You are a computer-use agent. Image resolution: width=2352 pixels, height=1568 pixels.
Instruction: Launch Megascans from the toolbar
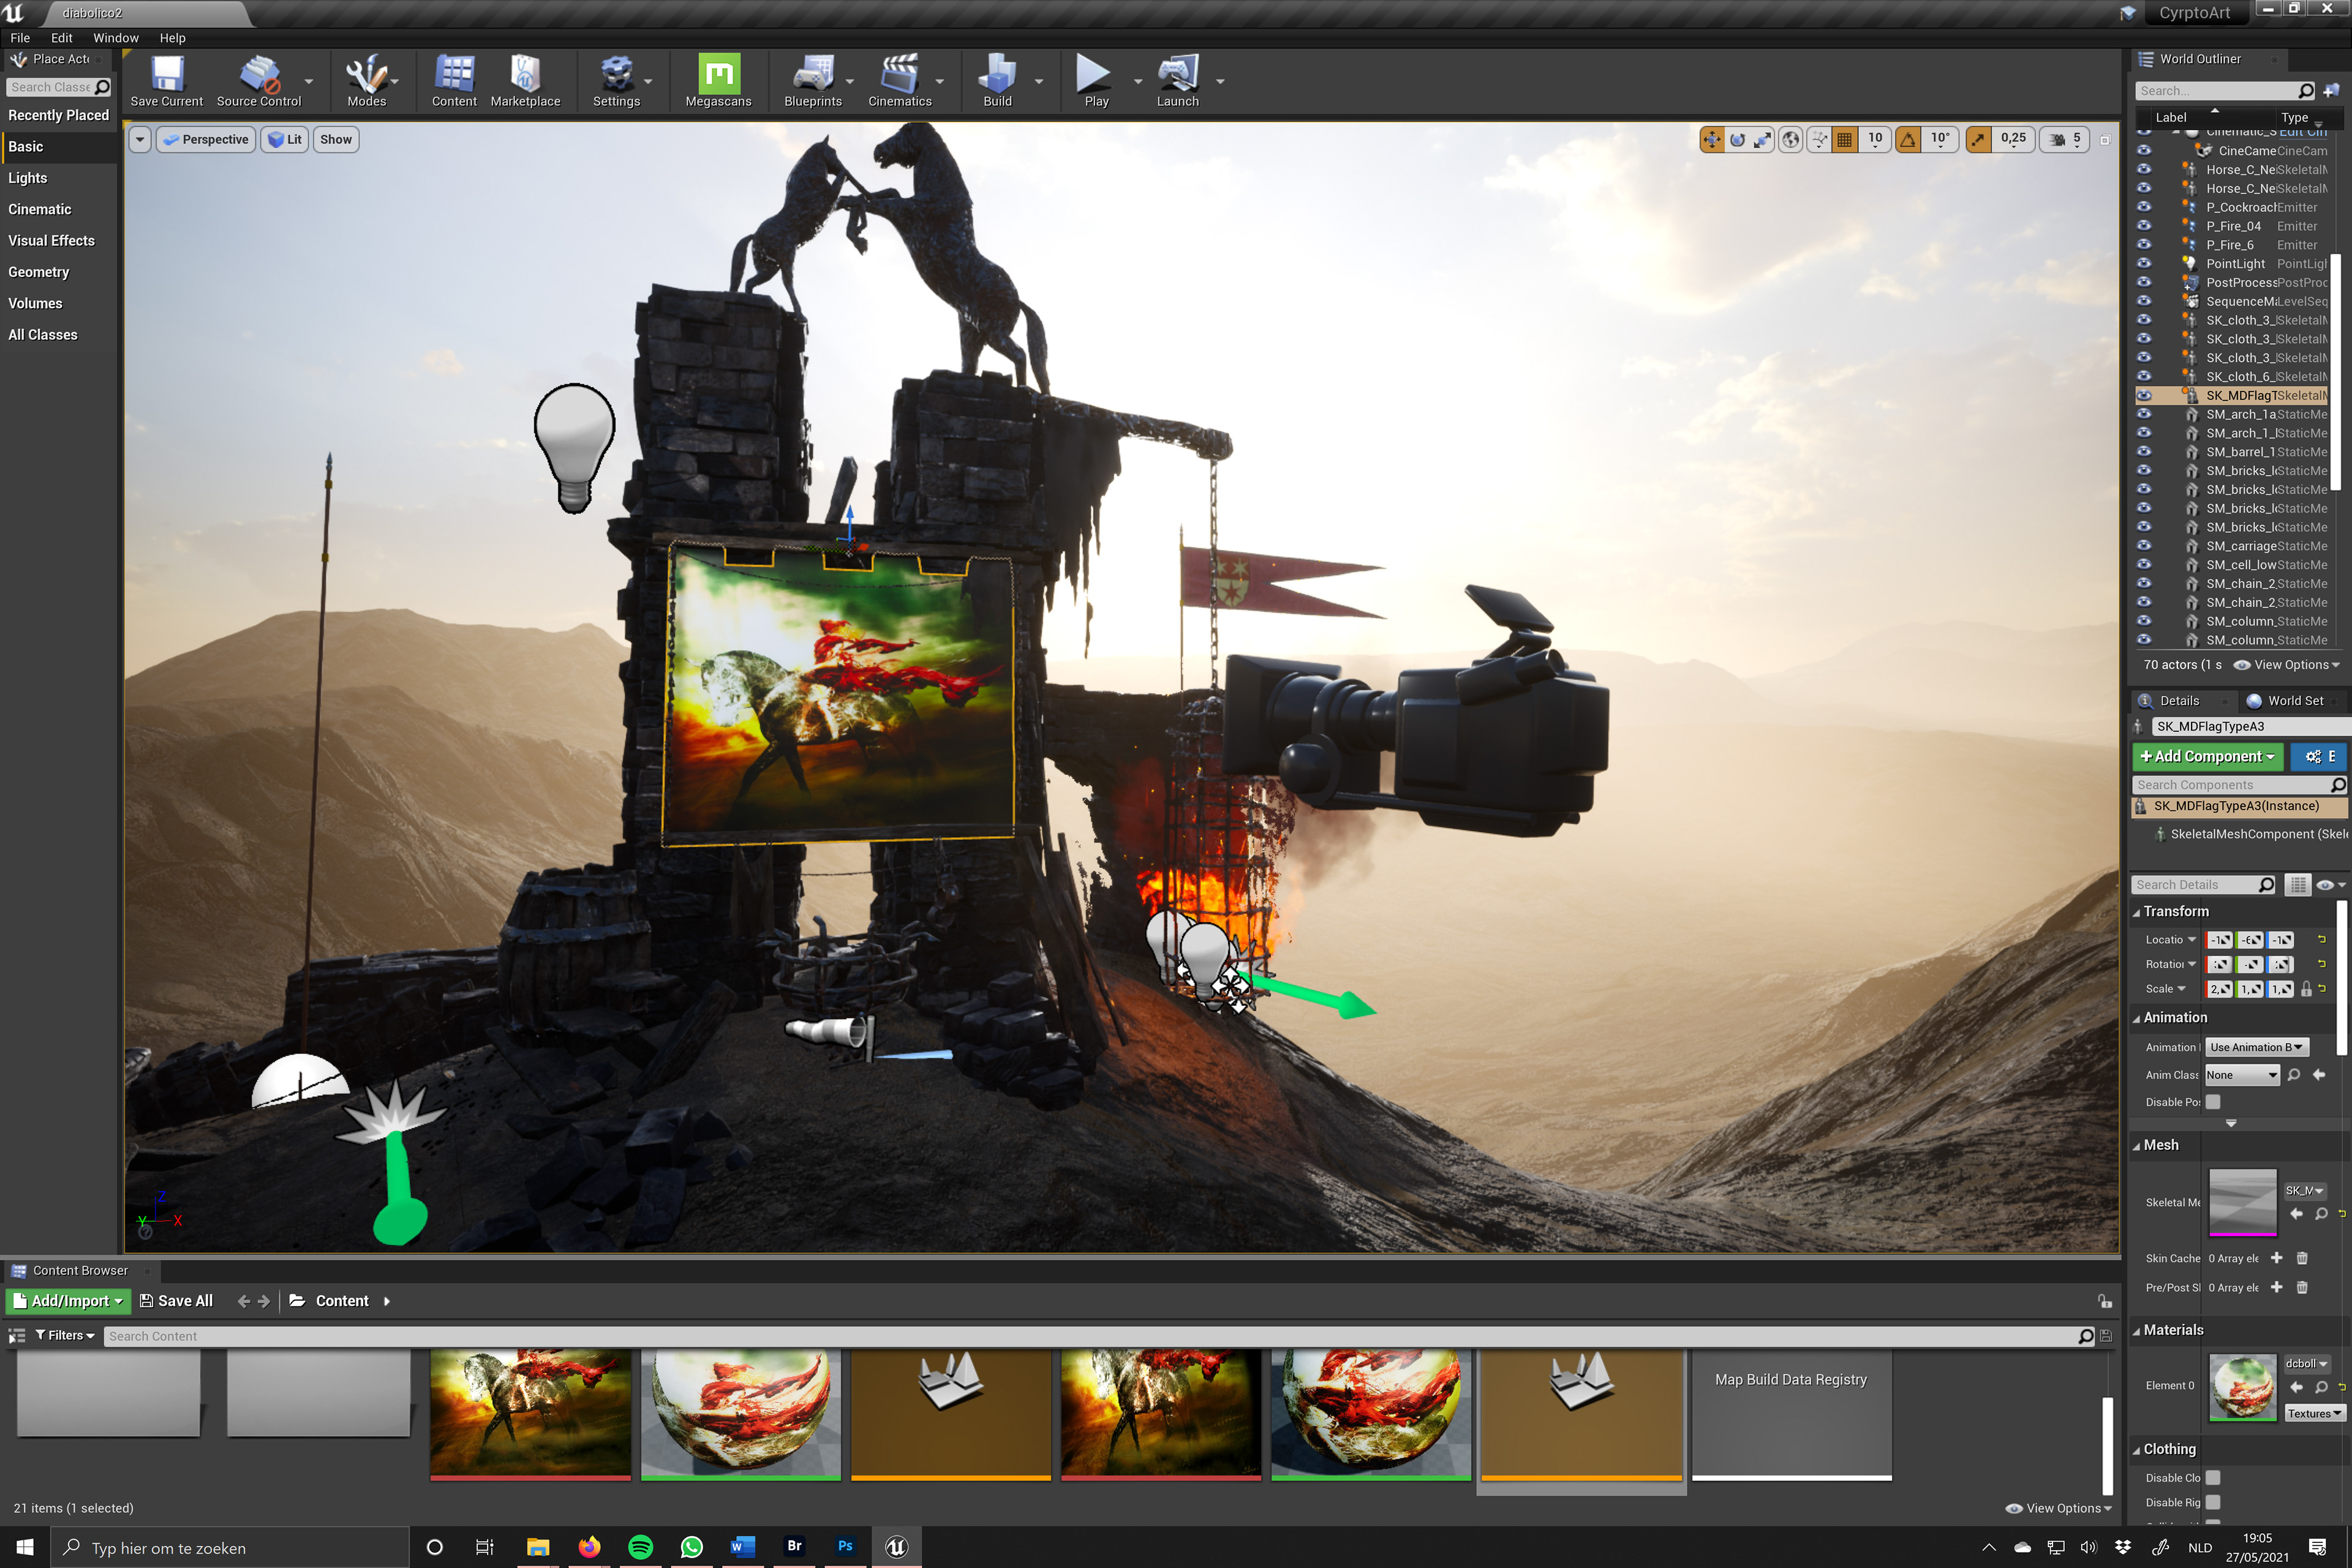(718, 81)
